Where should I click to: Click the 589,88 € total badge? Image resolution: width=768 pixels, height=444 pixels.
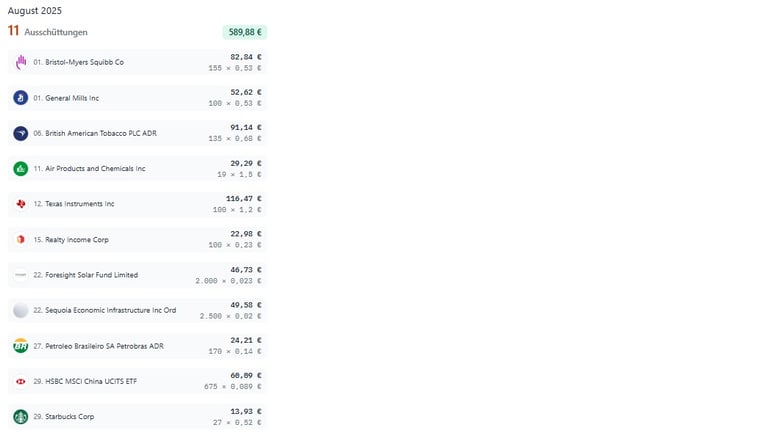pos(244,32)
